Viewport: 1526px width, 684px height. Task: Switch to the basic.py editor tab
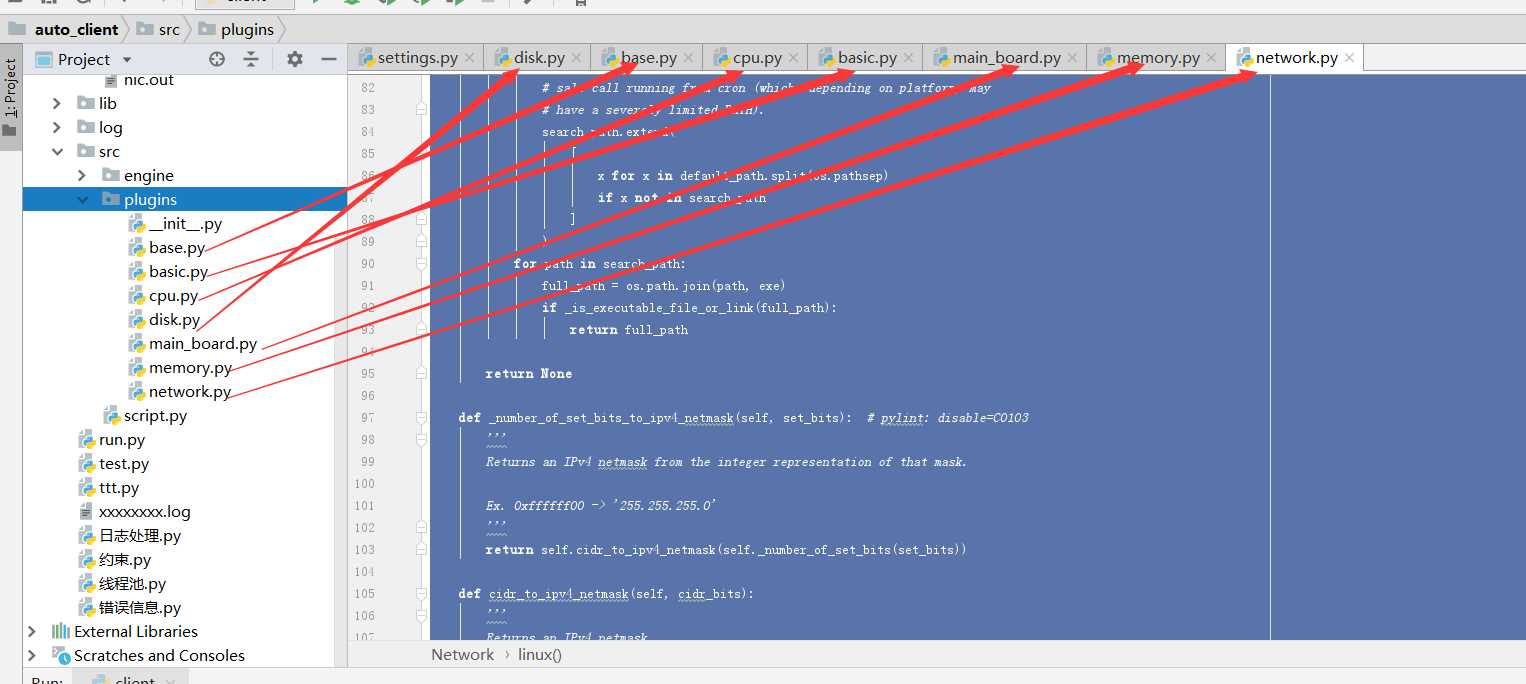point(867,58)
